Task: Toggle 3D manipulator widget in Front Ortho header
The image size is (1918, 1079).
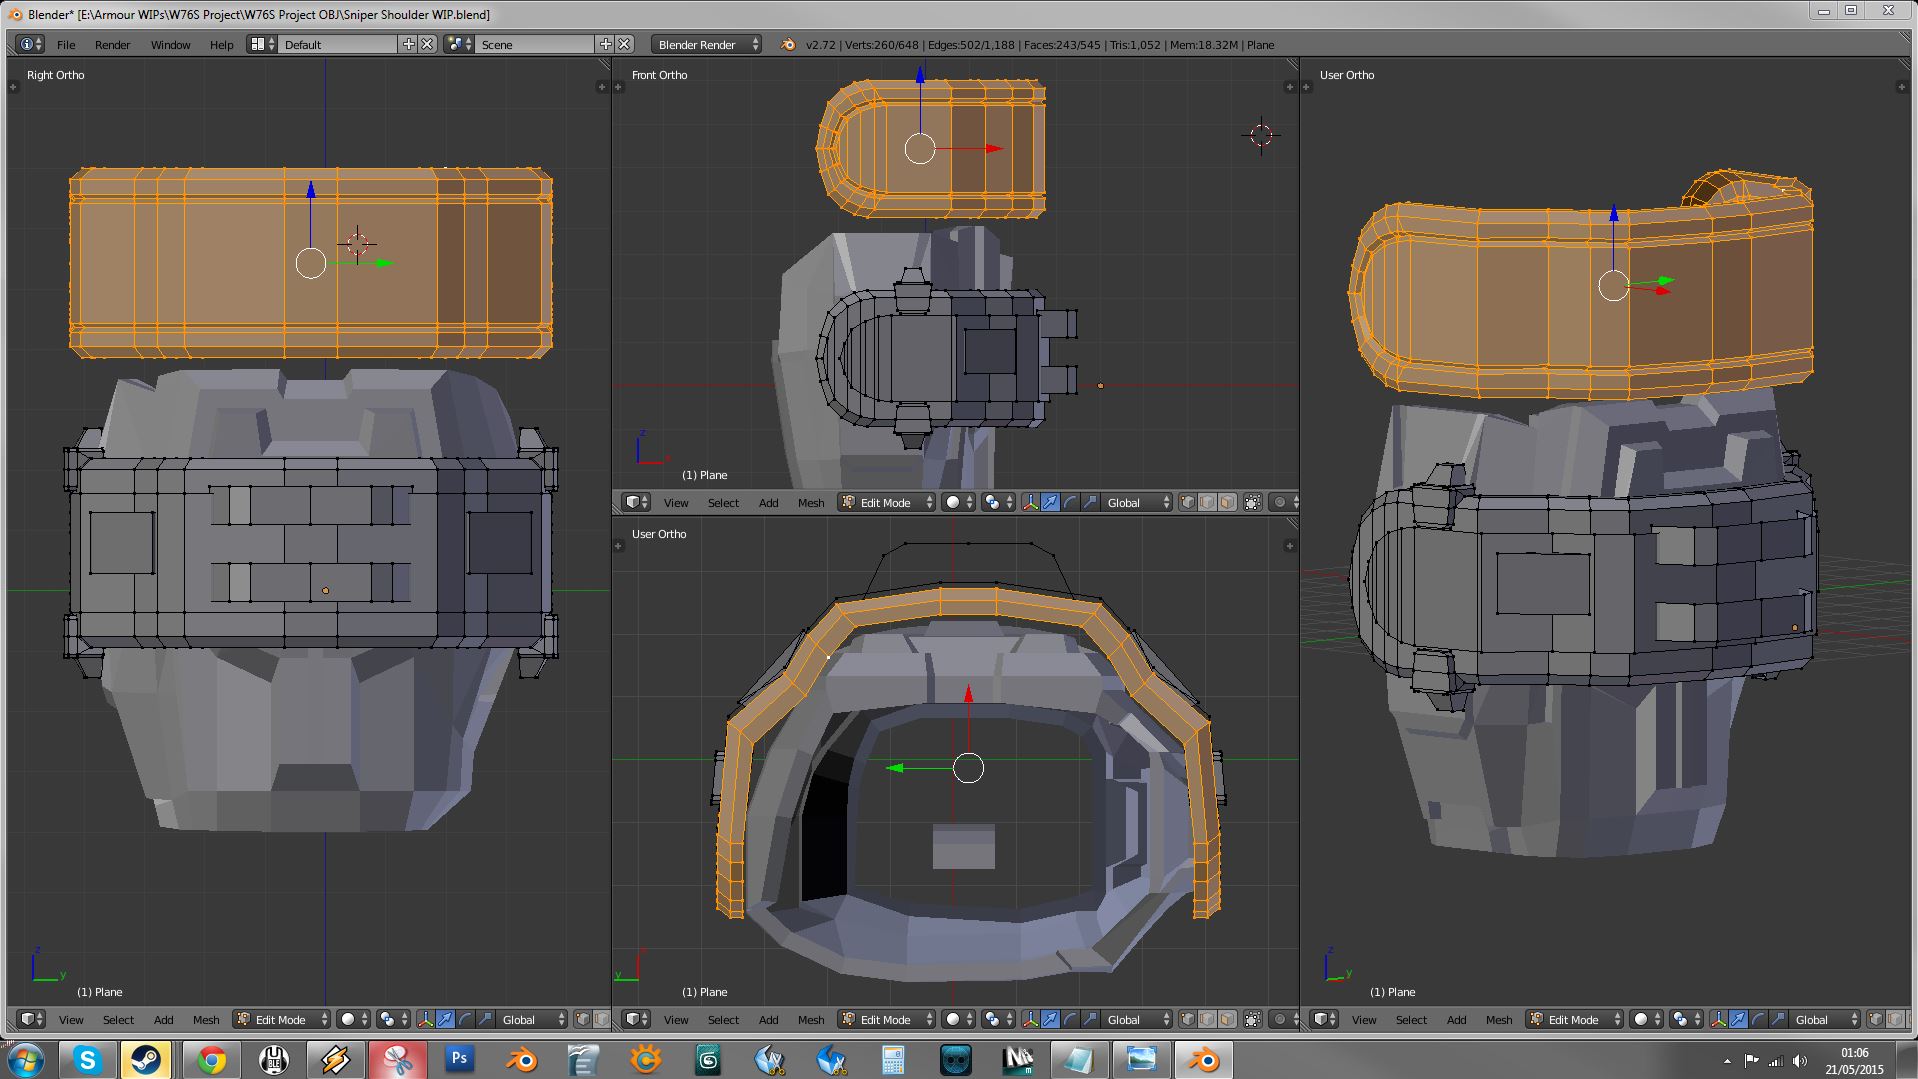Action: pyautogui.click(x=1030, y=502)
